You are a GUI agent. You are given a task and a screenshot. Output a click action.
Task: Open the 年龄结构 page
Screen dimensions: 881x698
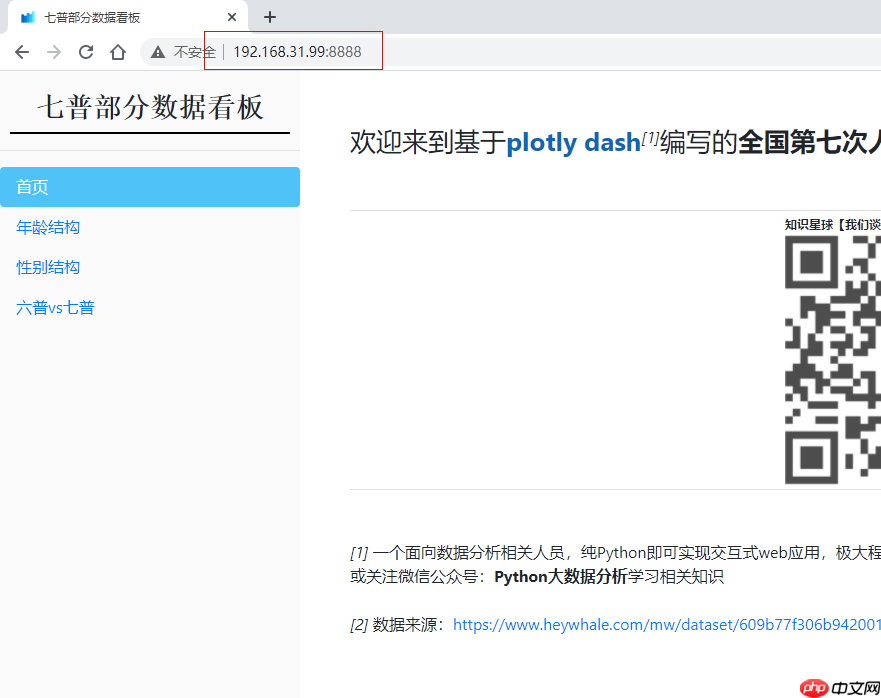point(47,227)
